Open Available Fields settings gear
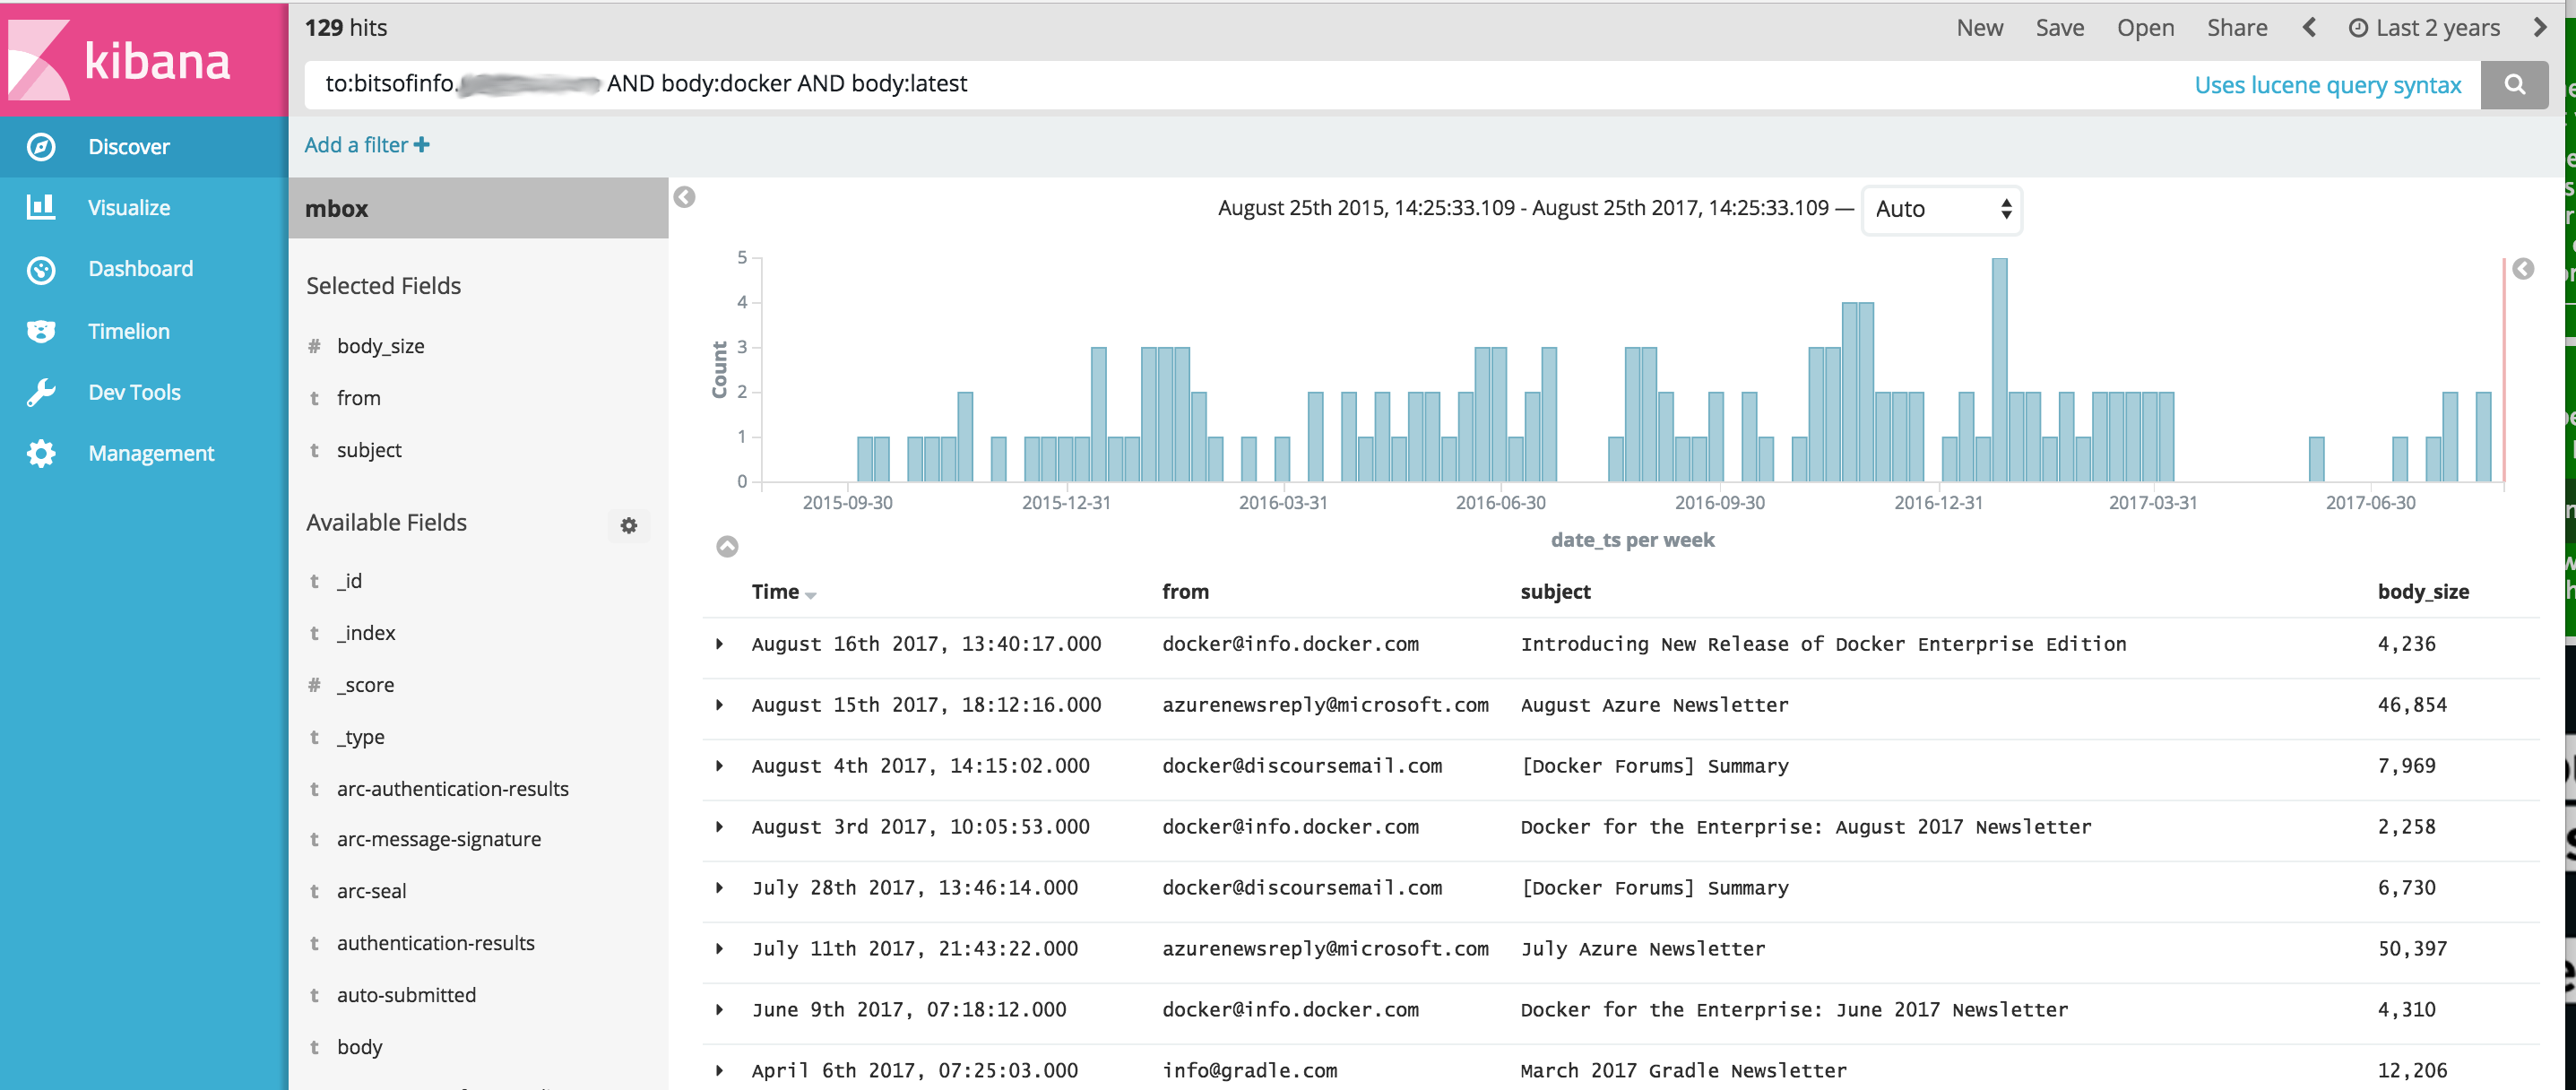The height and width of the screenshot is (1090, 2576). (x=629, y=525)
